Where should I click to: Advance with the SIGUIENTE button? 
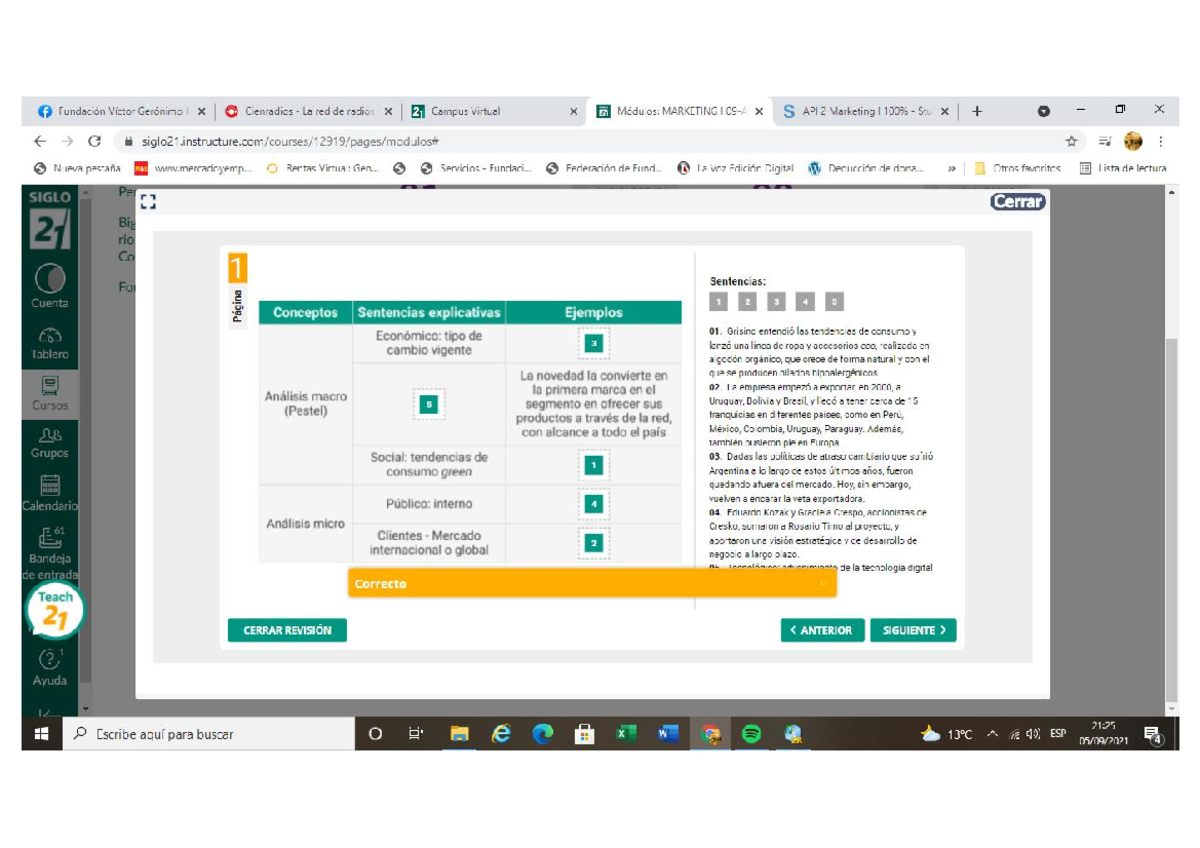913,630
